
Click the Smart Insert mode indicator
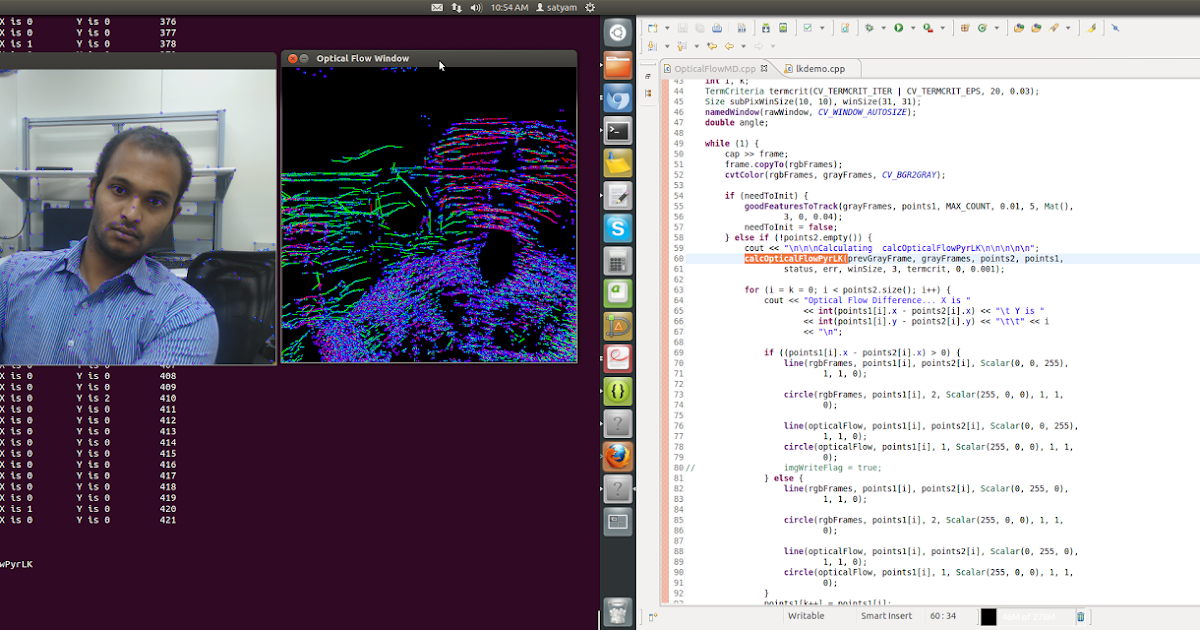tap(887, 616)
